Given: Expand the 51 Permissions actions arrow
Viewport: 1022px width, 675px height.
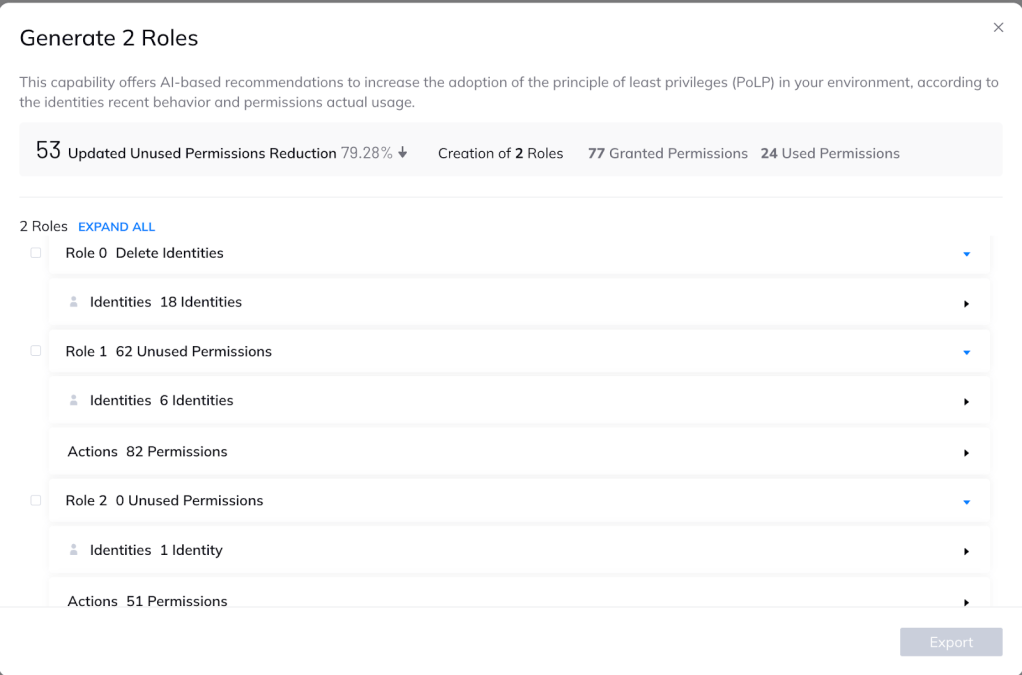Looking at the screenshot, I should (x=967, y=603).
